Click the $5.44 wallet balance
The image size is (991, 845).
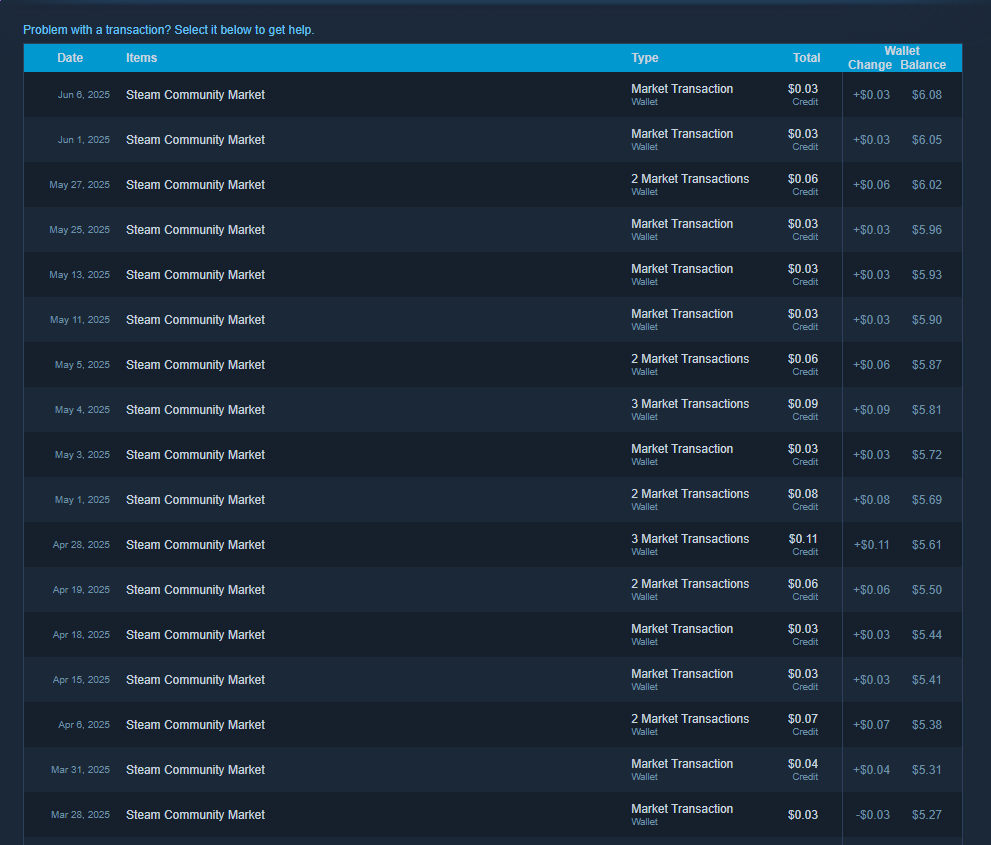(x=927, y=635)
